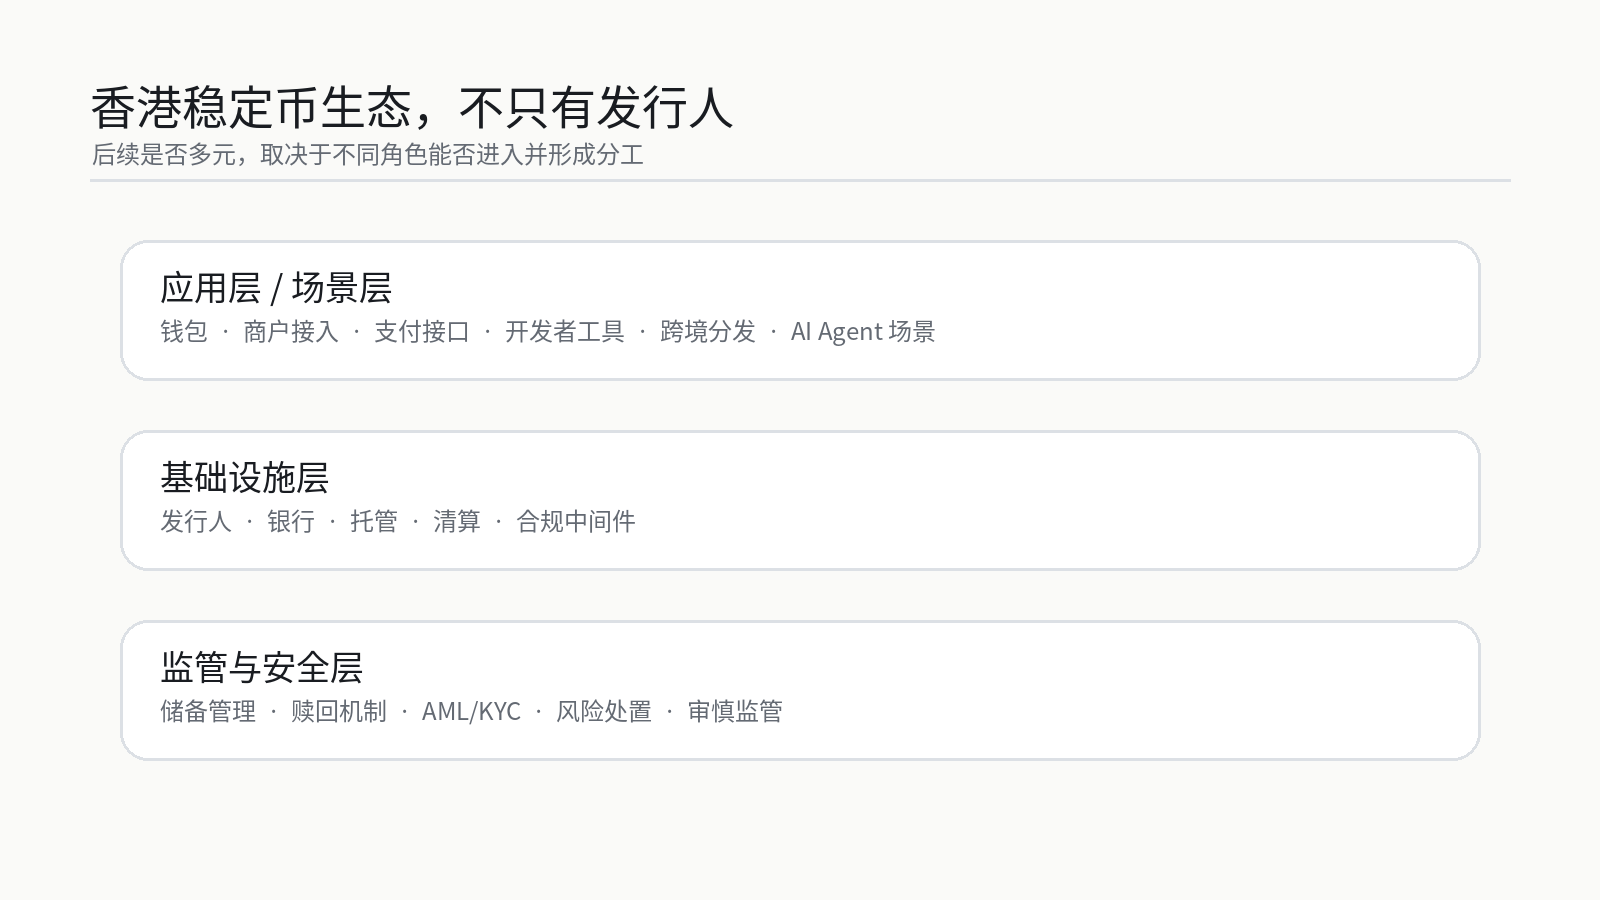Viewport: 1600px width, 900px height.
Task: Select the AI Agent 场景 text
Action: [x=863, y=332]
